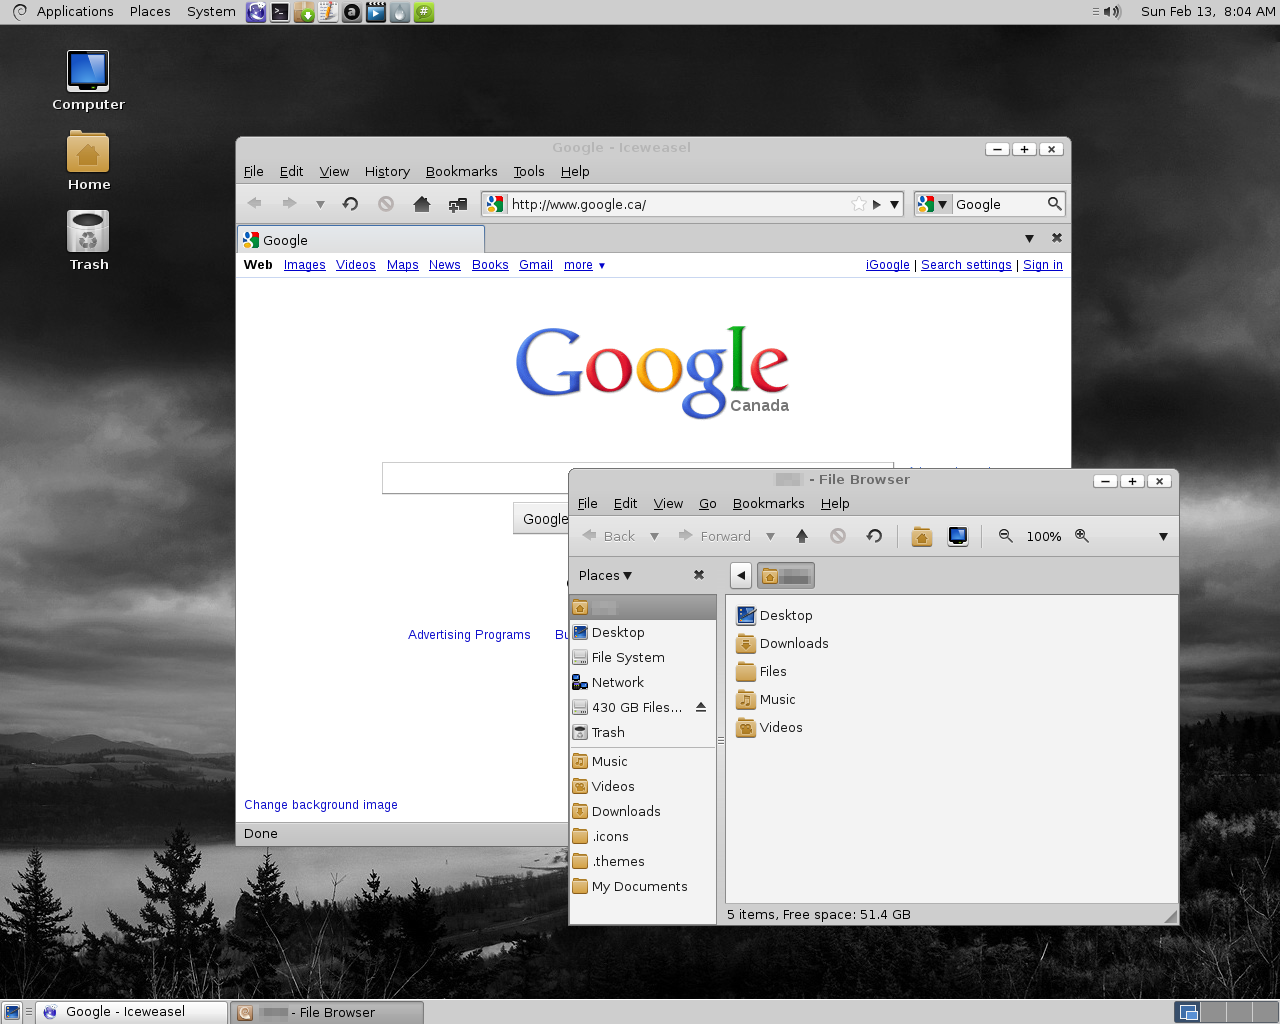Open search engine selector dropdown
This screenshot has width=1280, height=1024.
point(932,204)
